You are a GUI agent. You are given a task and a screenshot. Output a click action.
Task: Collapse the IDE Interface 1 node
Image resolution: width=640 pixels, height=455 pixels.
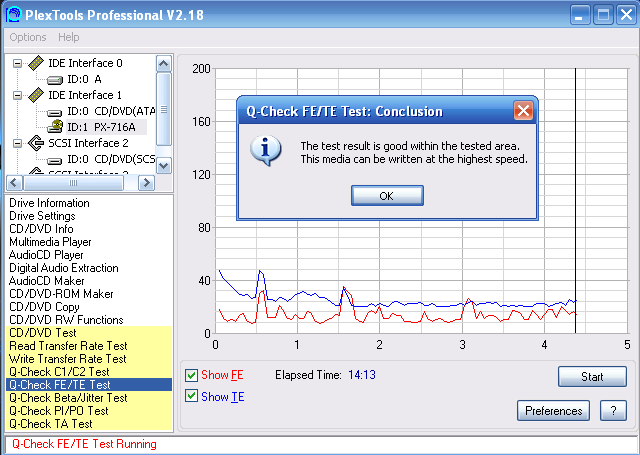click(17, 95)
